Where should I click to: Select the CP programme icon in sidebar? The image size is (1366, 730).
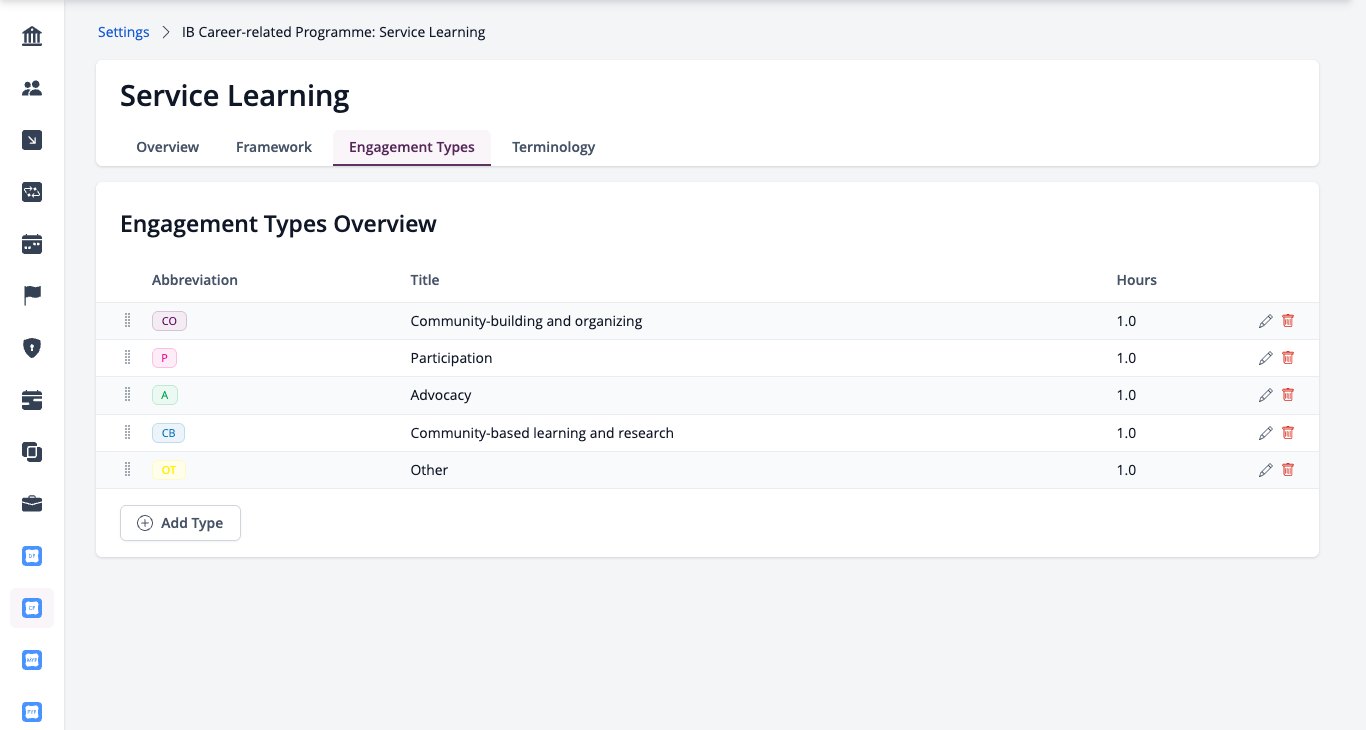(x=32, y=608)
